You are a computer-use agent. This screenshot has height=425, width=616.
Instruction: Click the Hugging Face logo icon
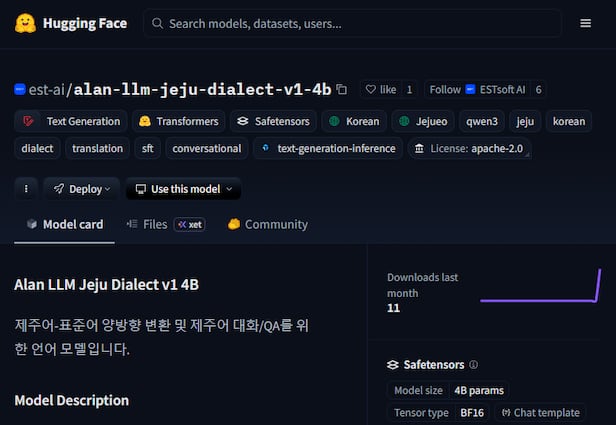click(x=25, y=23)
